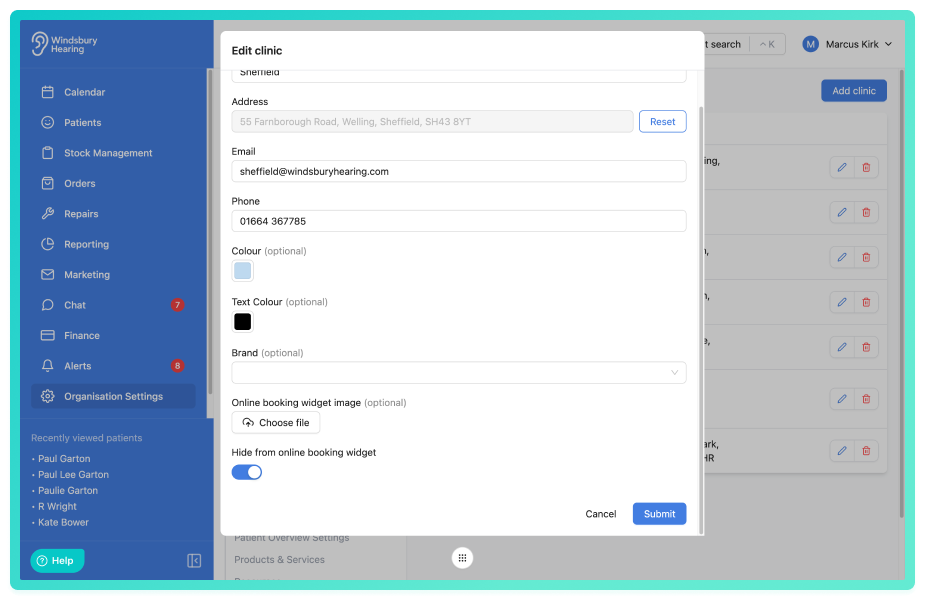Click the Choose file upload button
925x600 pixels.
point(275,422)
